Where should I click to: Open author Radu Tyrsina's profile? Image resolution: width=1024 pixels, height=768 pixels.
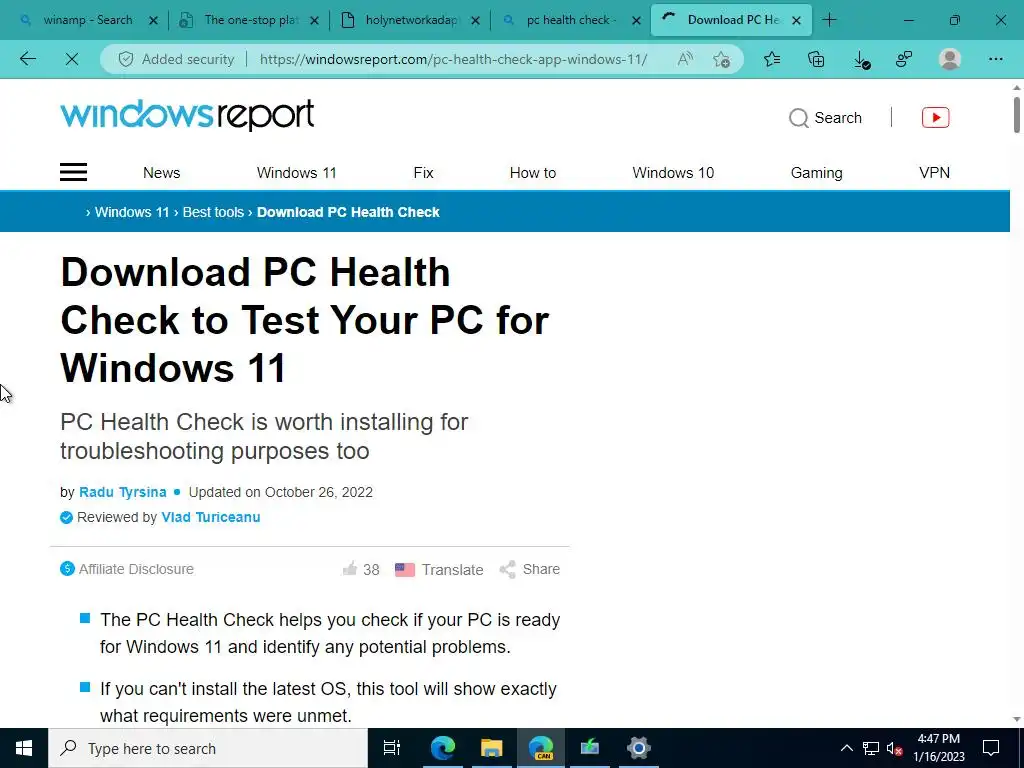pyautogui.click(x=123, y=492)
